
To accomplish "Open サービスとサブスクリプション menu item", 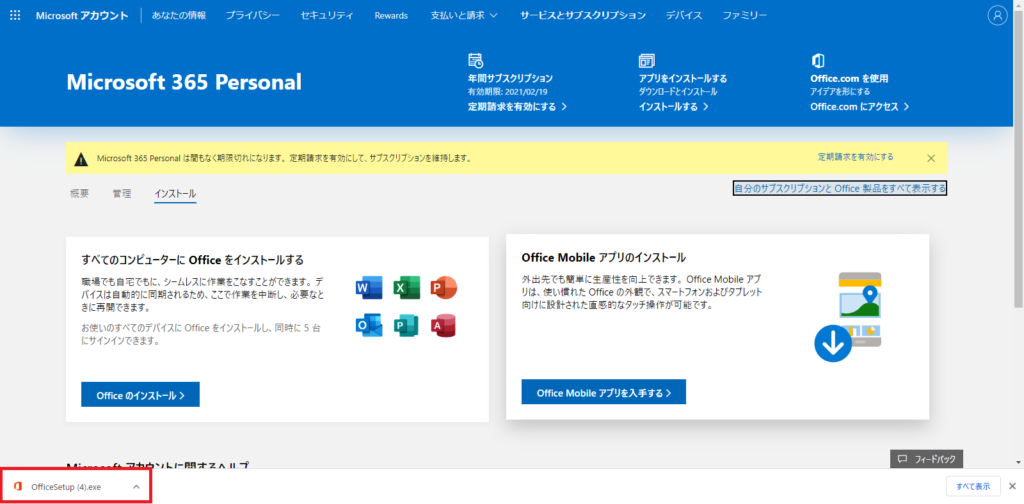I will pos(583,15).
